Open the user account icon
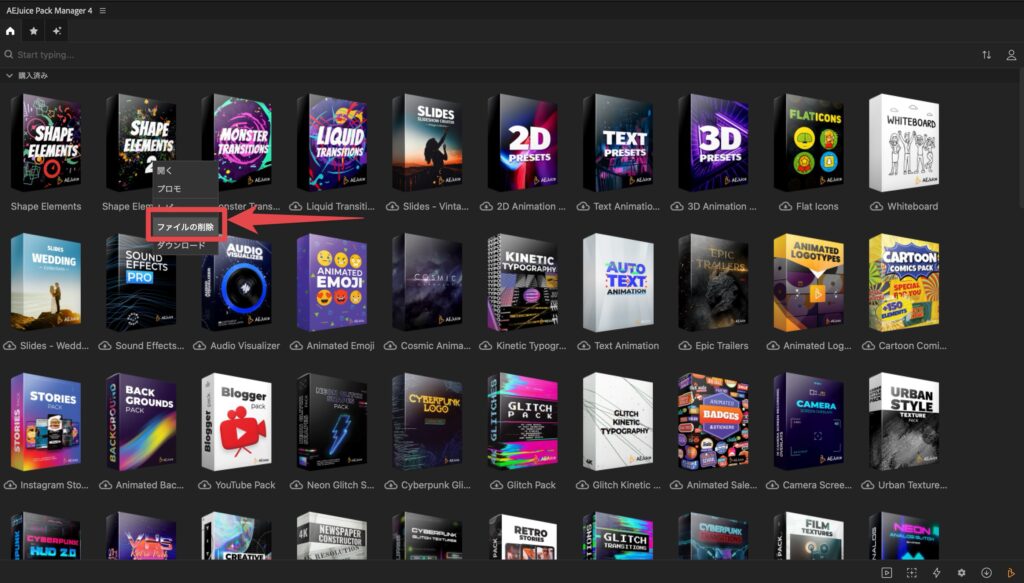1024x583 pixels. (1011, 55)
